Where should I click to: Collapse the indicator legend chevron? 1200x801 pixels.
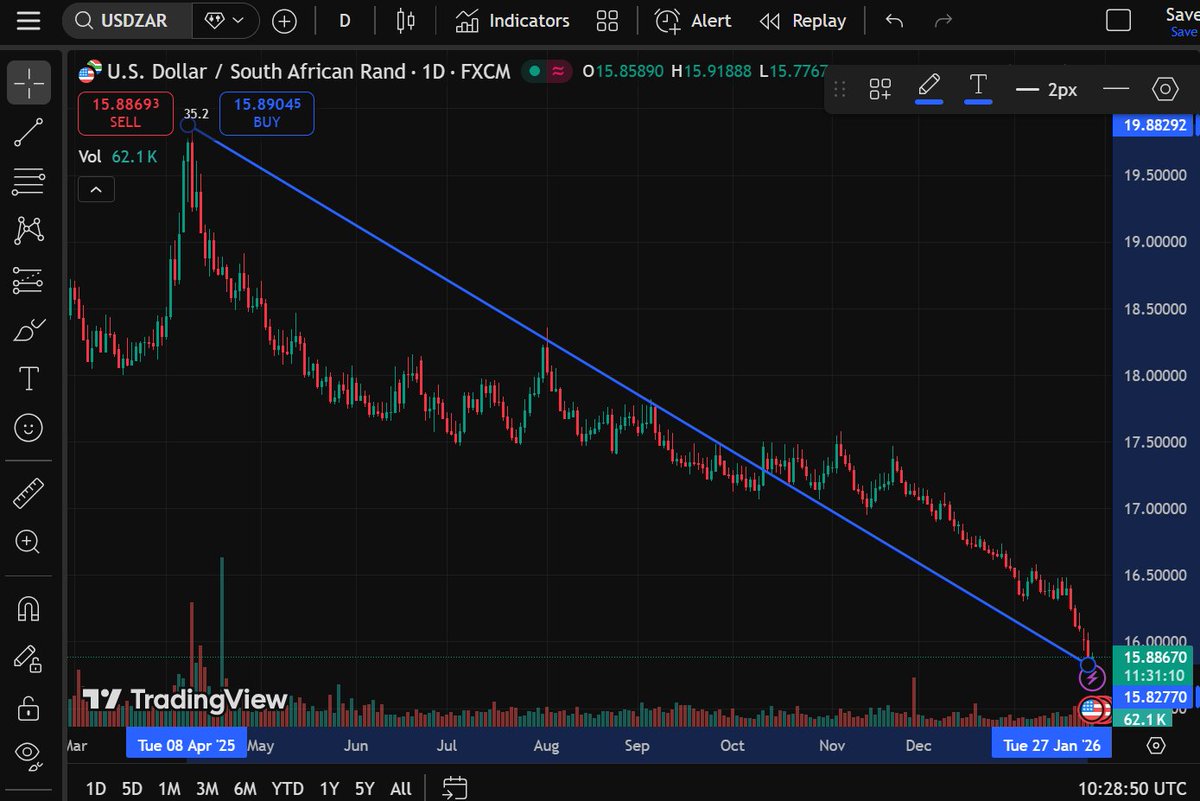(x=95, y=189)
